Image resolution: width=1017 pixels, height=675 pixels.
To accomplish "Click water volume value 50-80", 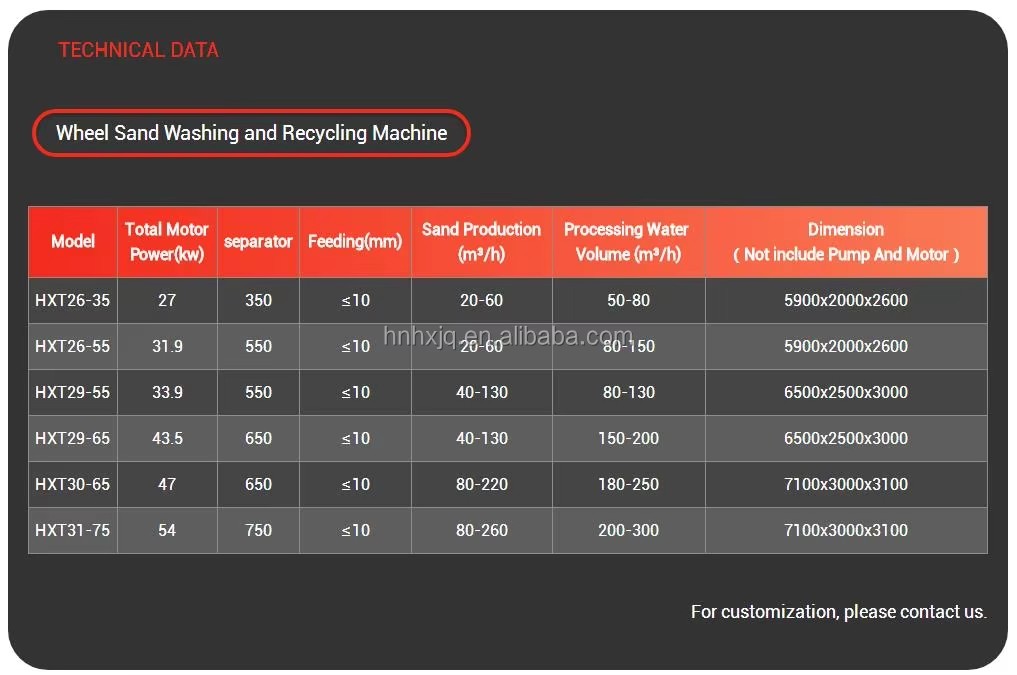I will click(628, 300).
